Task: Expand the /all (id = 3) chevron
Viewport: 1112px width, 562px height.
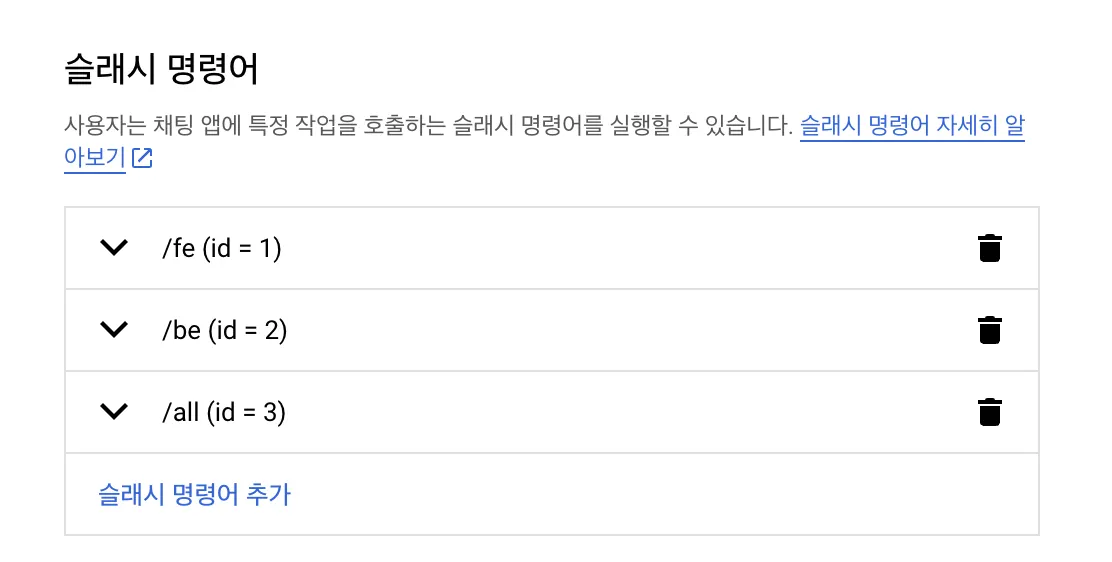Action: [115, 412]
